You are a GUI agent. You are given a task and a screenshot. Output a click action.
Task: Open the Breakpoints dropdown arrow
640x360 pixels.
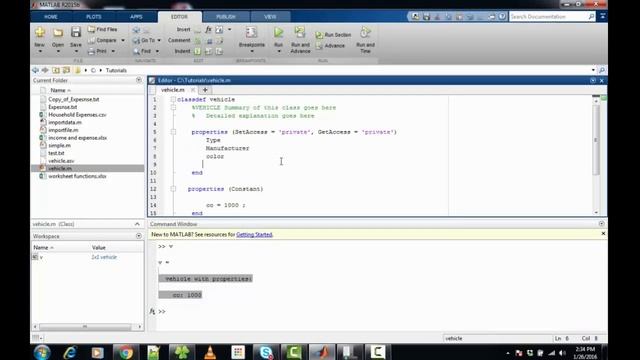(252, 51)
